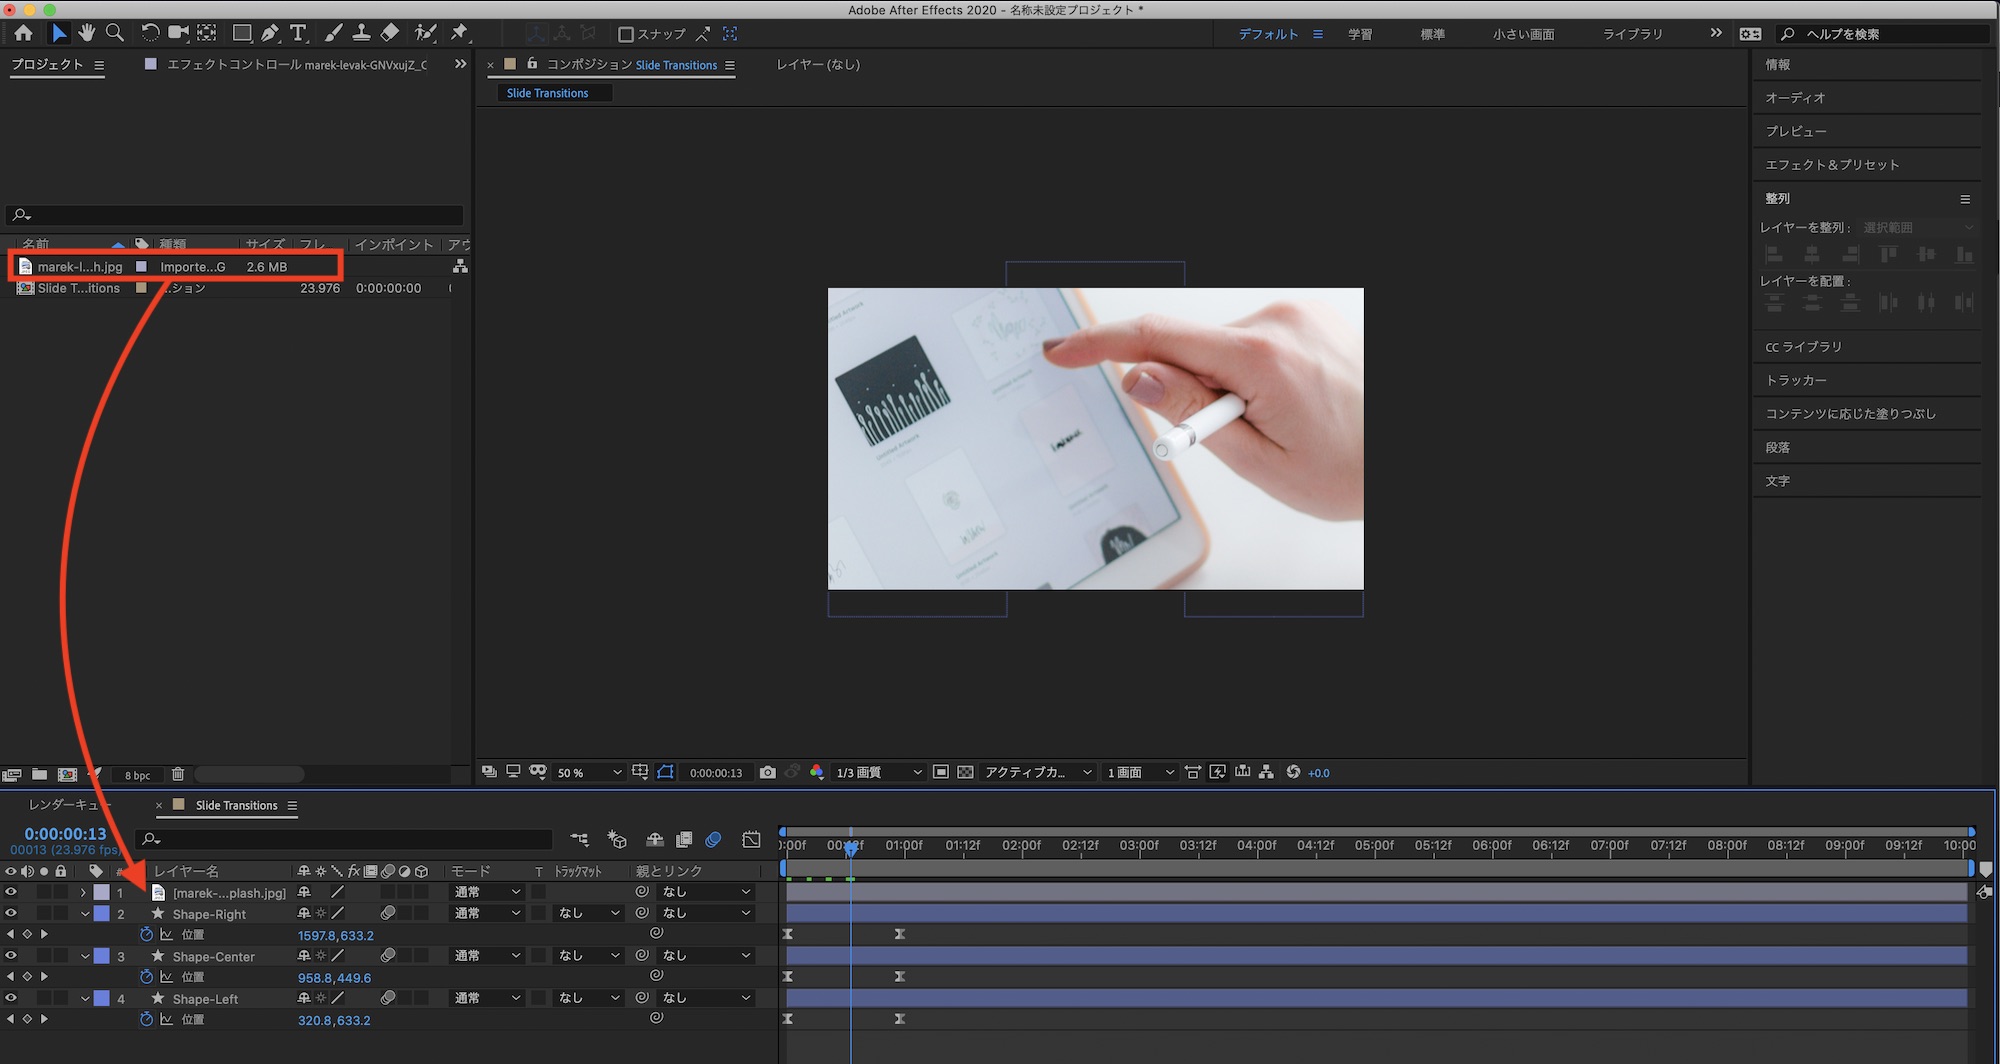Image resolution: width=2000 pixels, height=1064 pixels.
Task: Click the Shape-Center layer color label
Action: point(102,956)
